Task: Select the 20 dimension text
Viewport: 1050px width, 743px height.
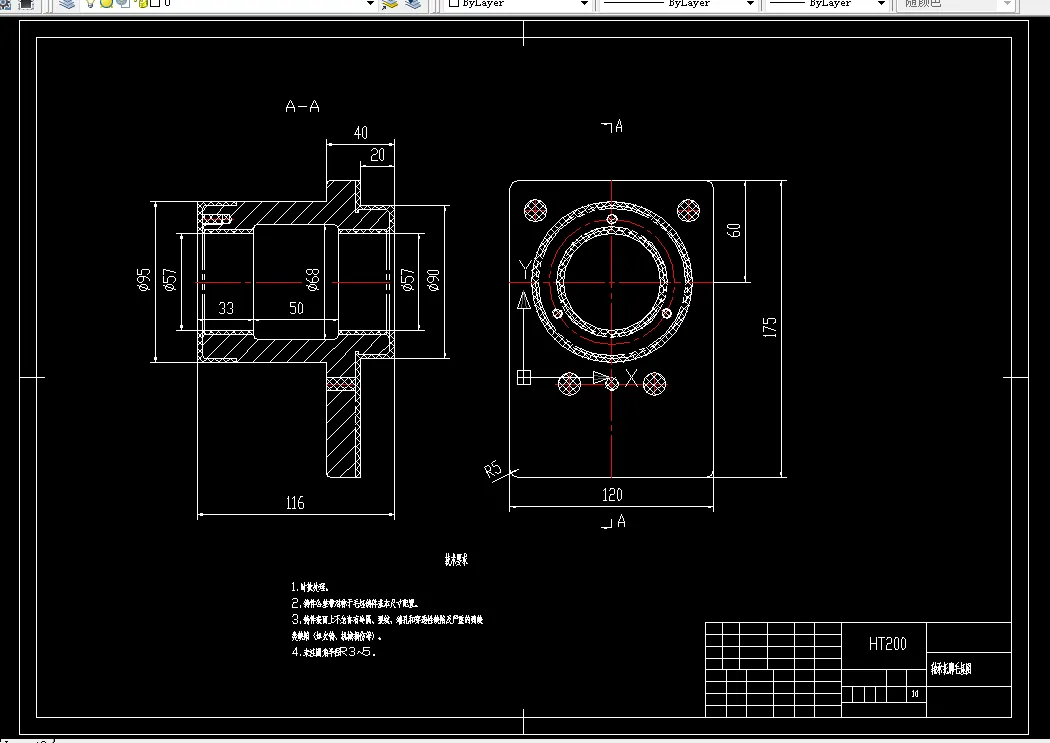Action: click(x=378, y=155)
